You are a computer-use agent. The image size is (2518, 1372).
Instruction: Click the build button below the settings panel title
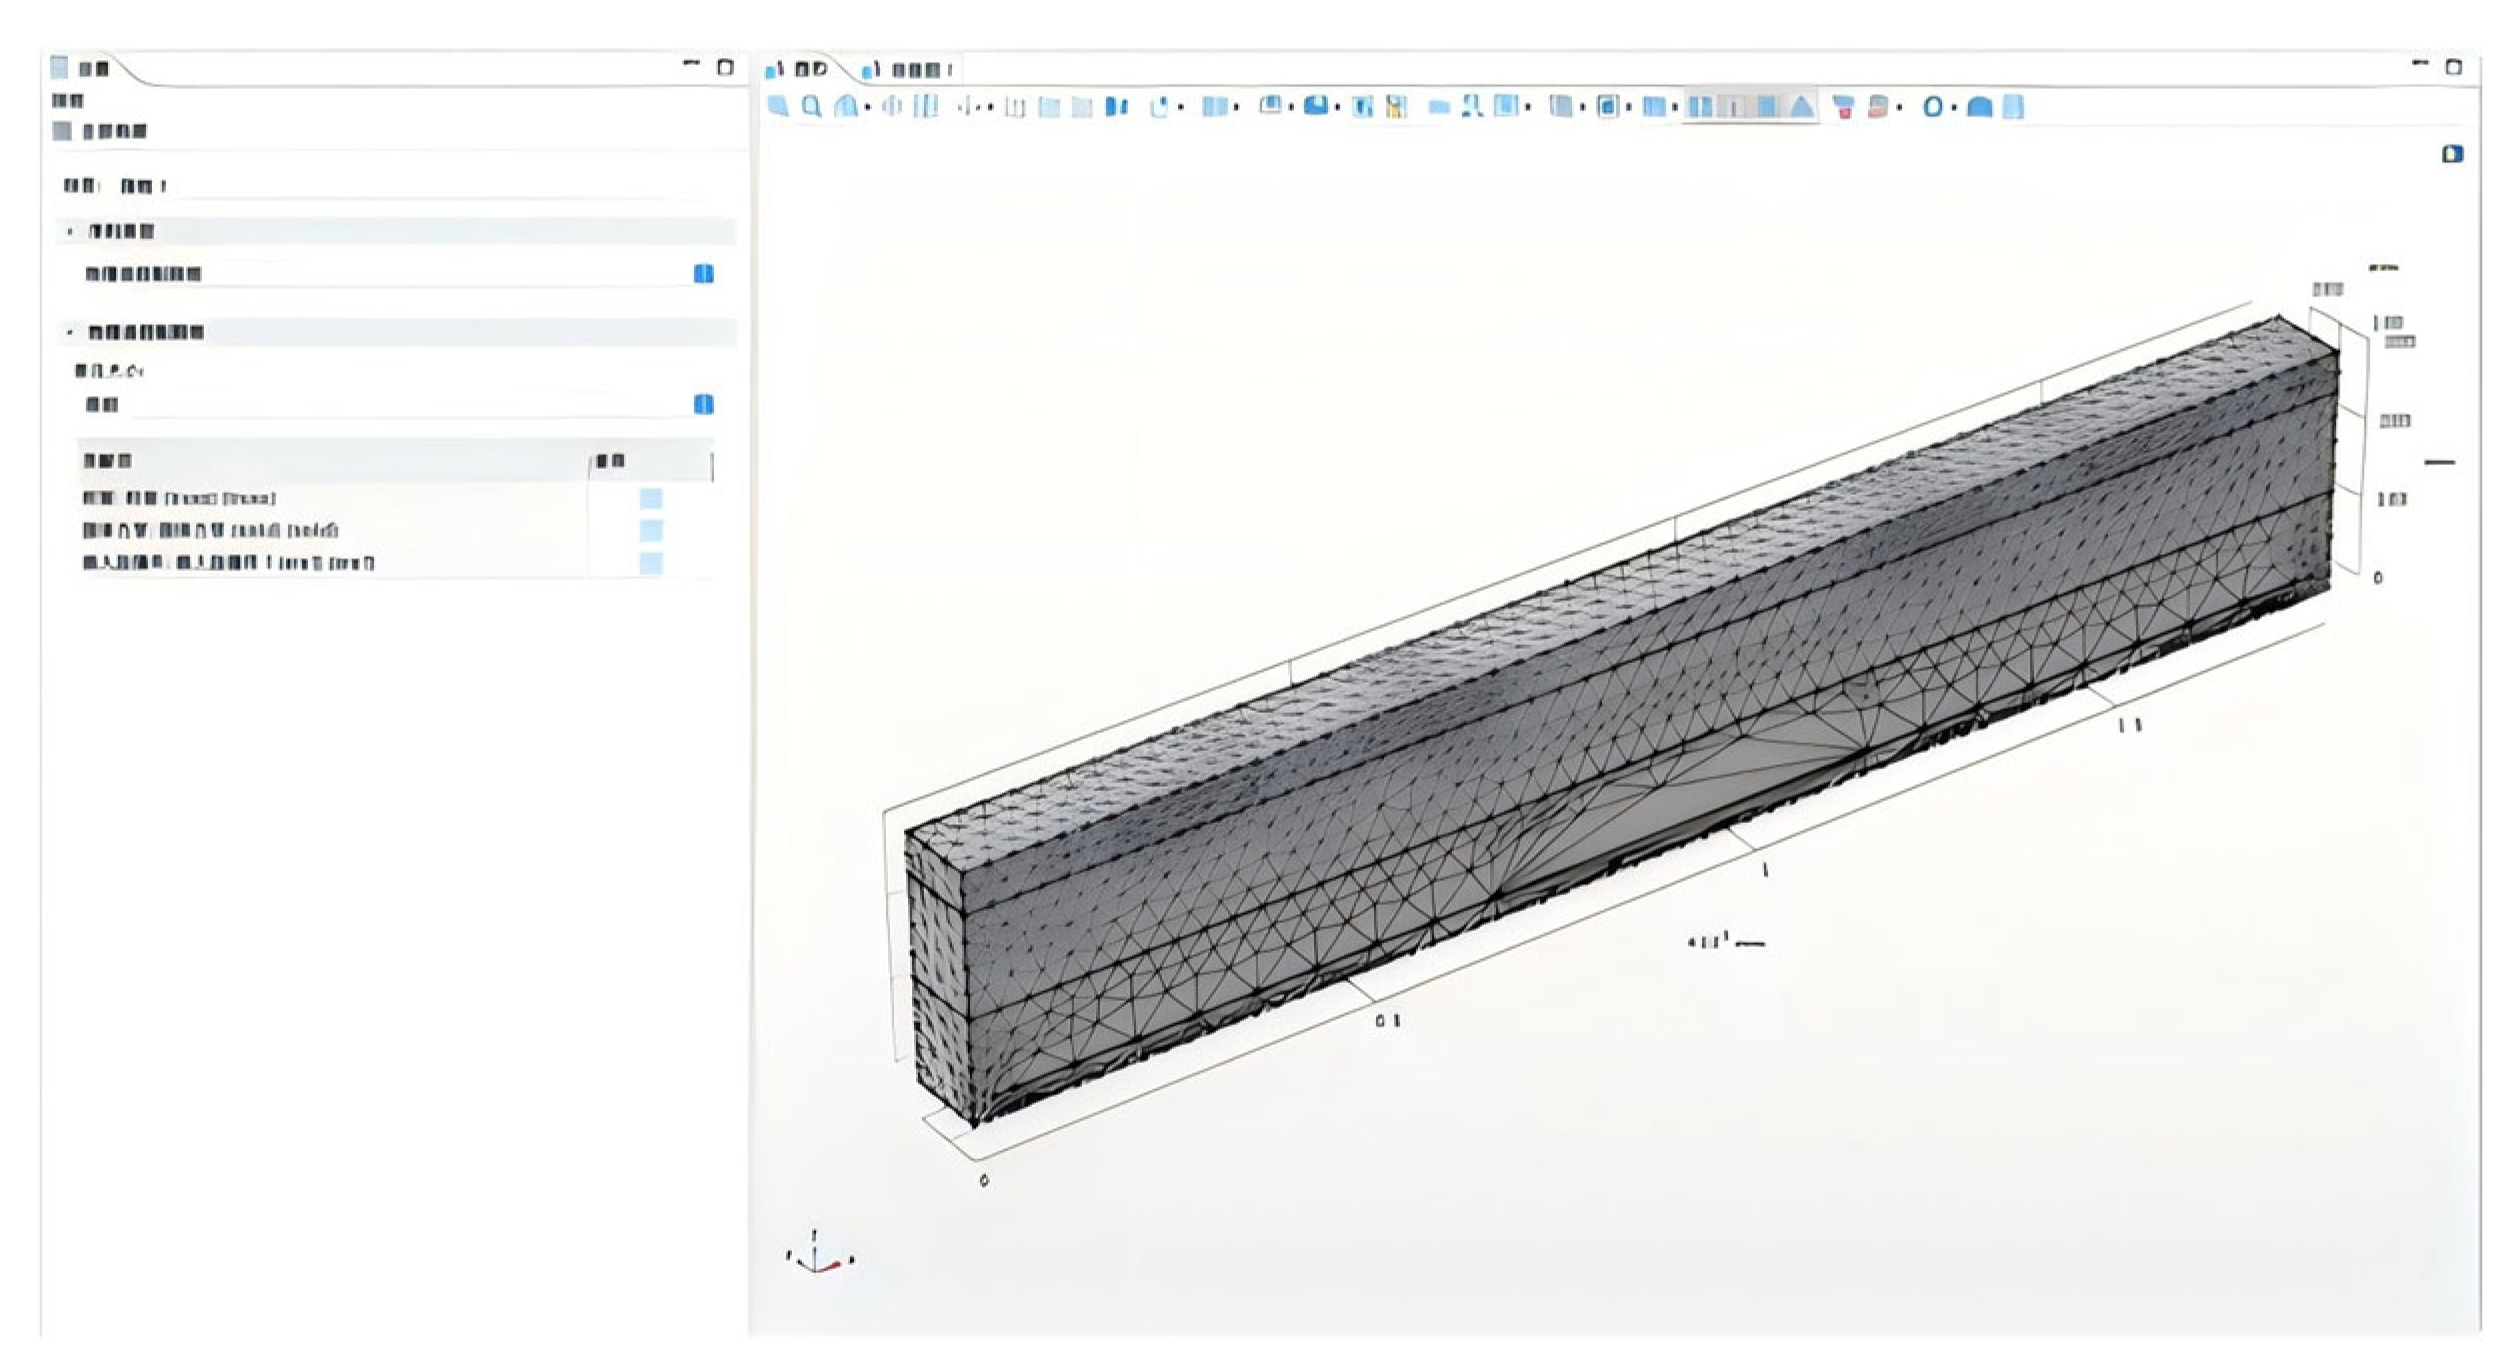click(x=102, y=131)
